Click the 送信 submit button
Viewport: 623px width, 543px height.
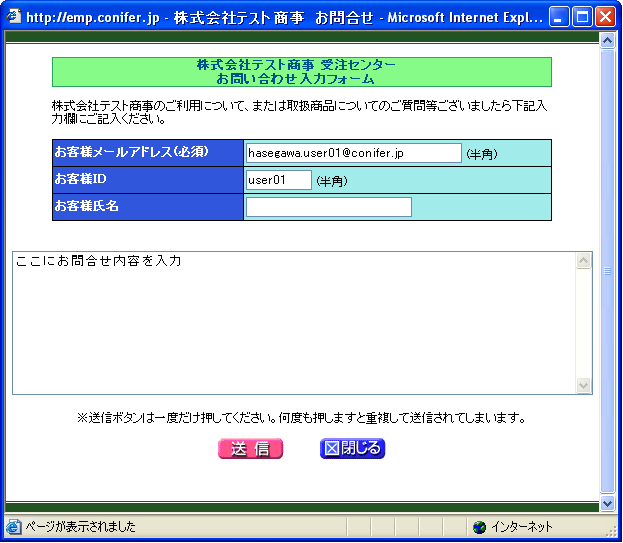pyautogui.click(x=250, y=448)
